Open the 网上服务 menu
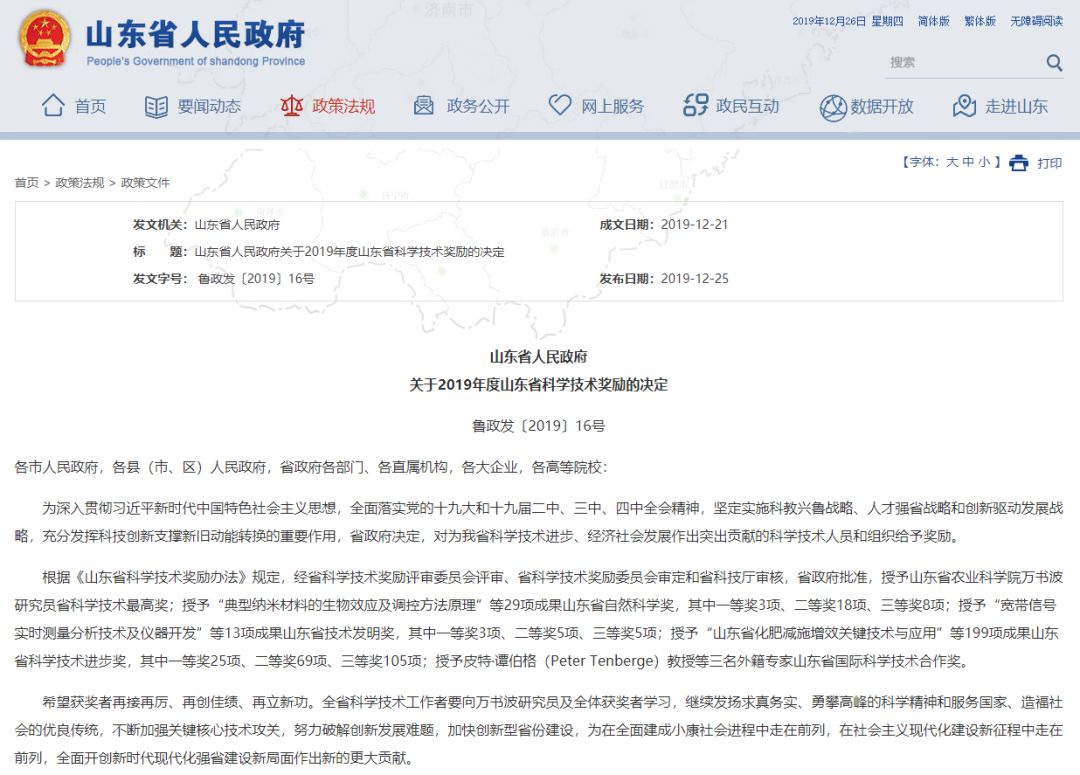 pos(612,106)
